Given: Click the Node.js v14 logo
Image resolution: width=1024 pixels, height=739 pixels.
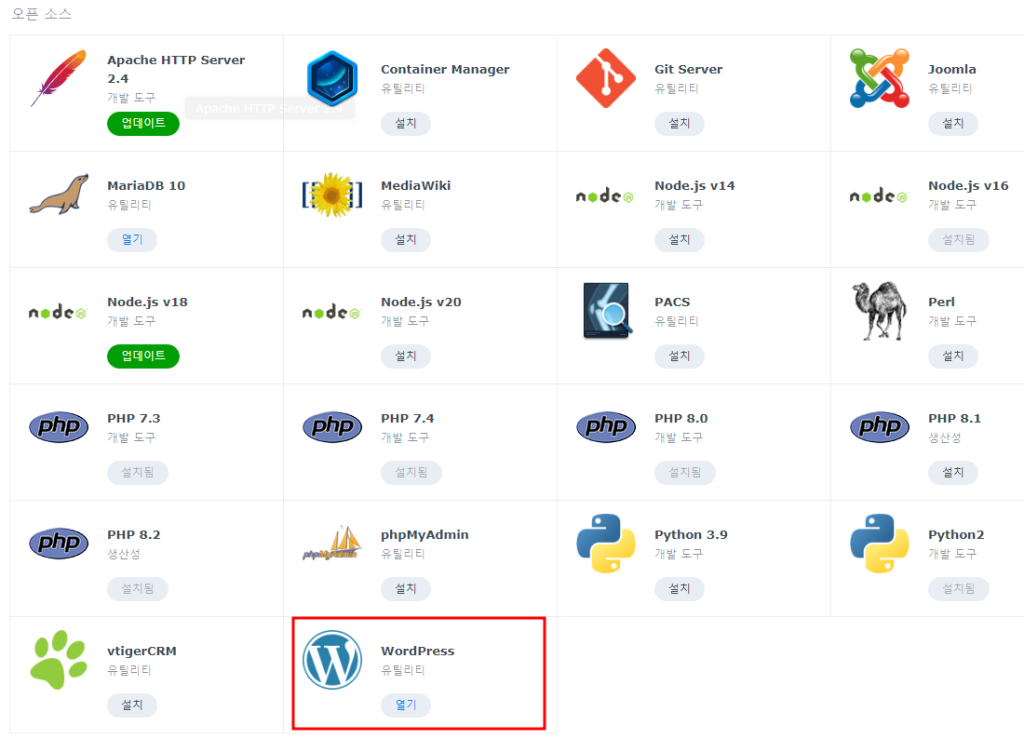Looking at the screenshot, I should 605,195.
